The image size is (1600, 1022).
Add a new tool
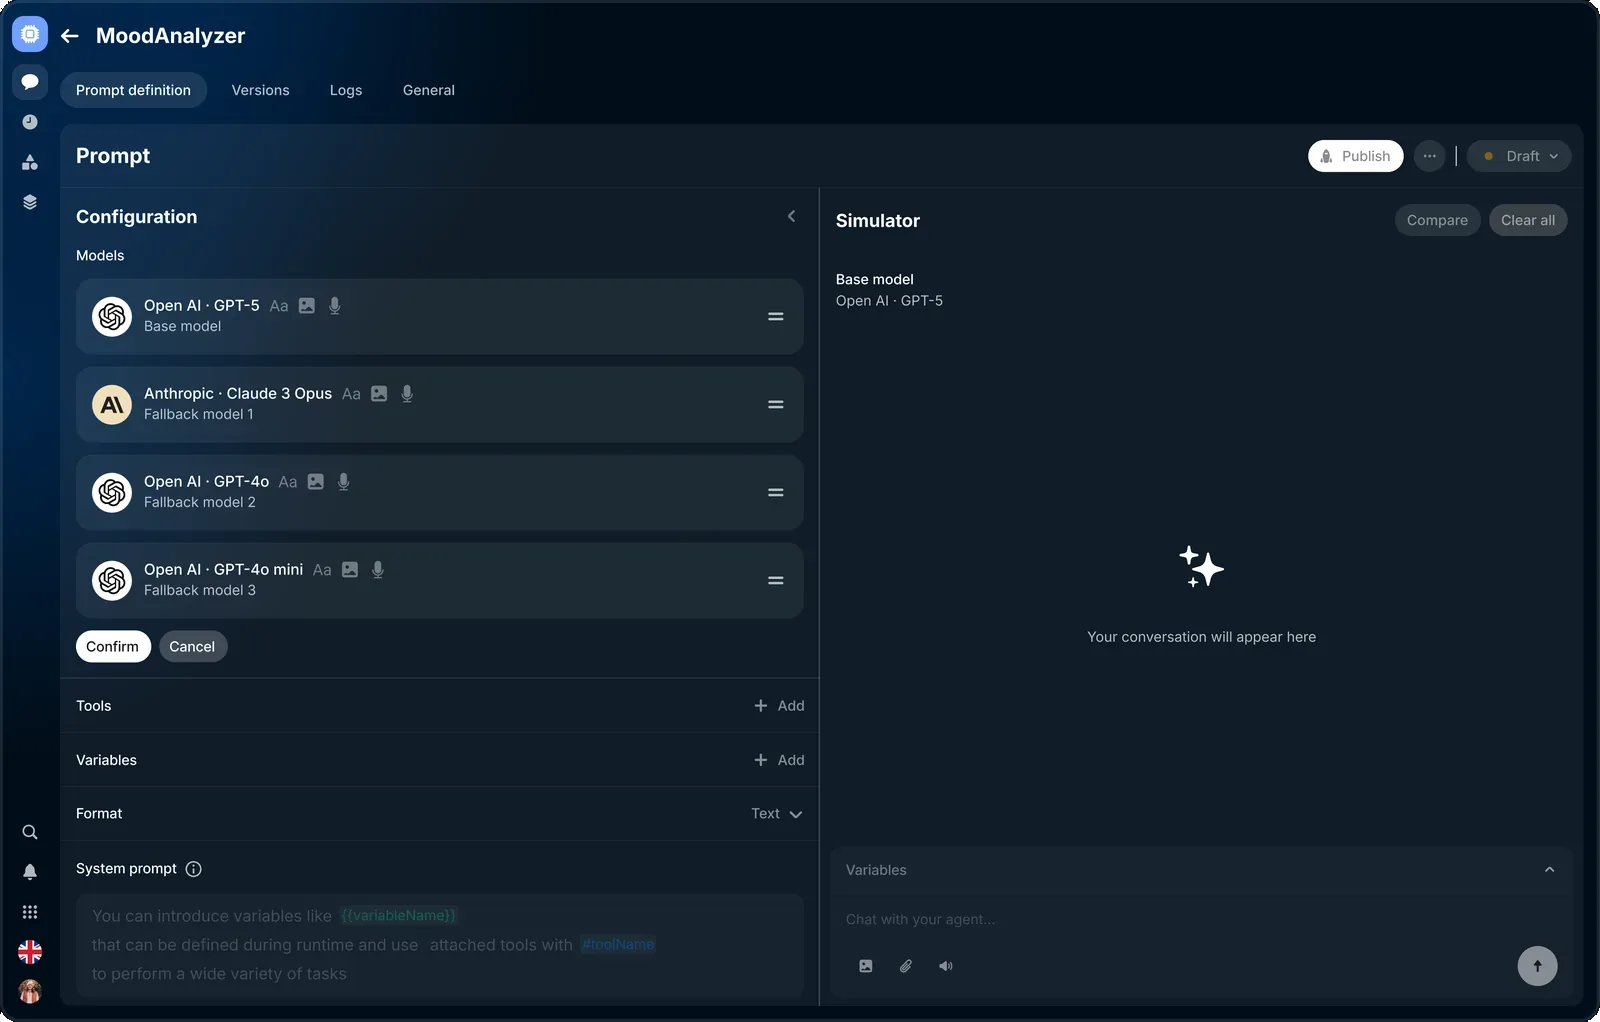[x=779, y=706]
